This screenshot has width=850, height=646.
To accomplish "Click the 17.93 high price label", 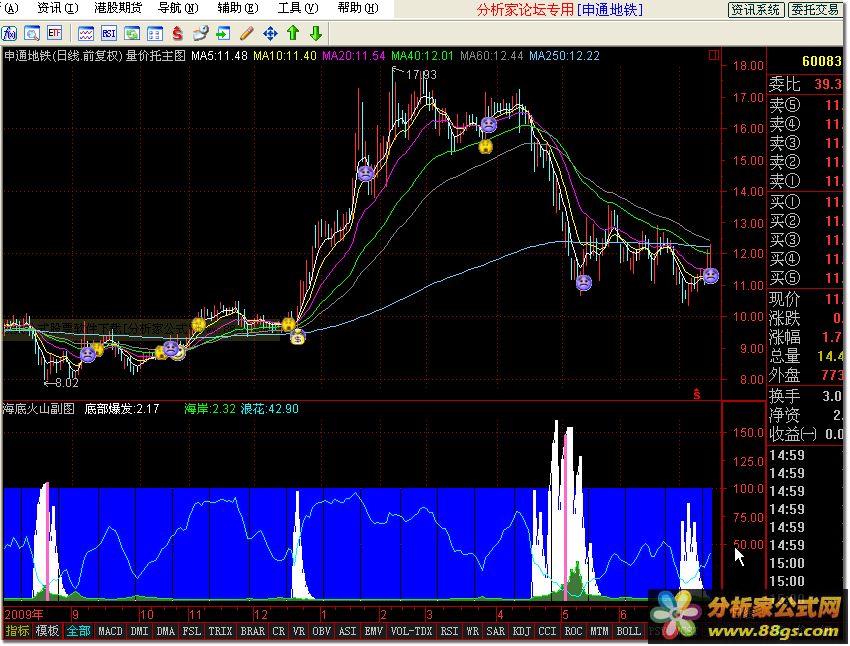I will [421, 75].
